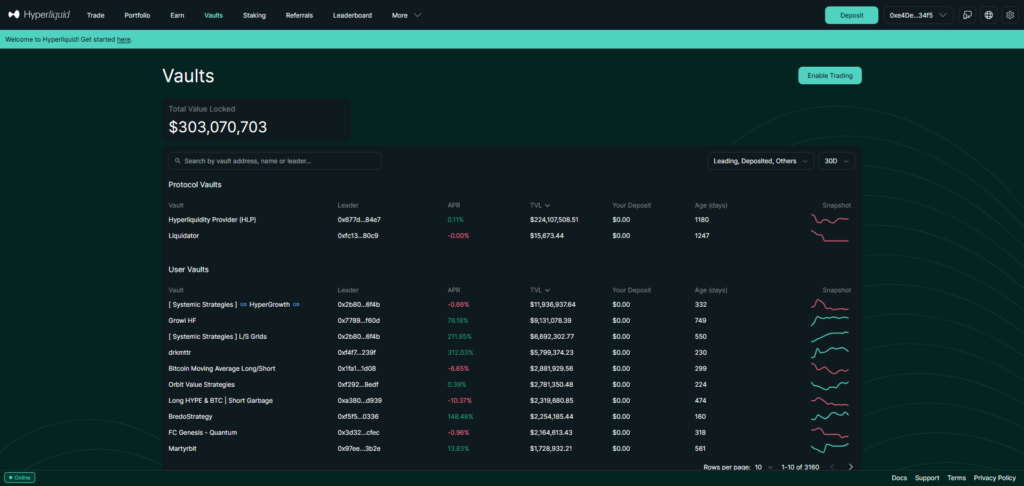
Task: Open the Support link
Action: [927, 478]
